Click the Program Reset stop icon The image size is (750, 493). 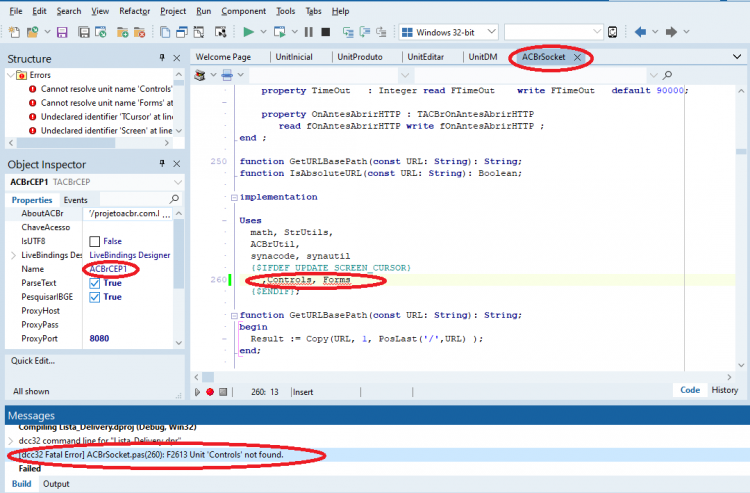(x=326, y=32)
